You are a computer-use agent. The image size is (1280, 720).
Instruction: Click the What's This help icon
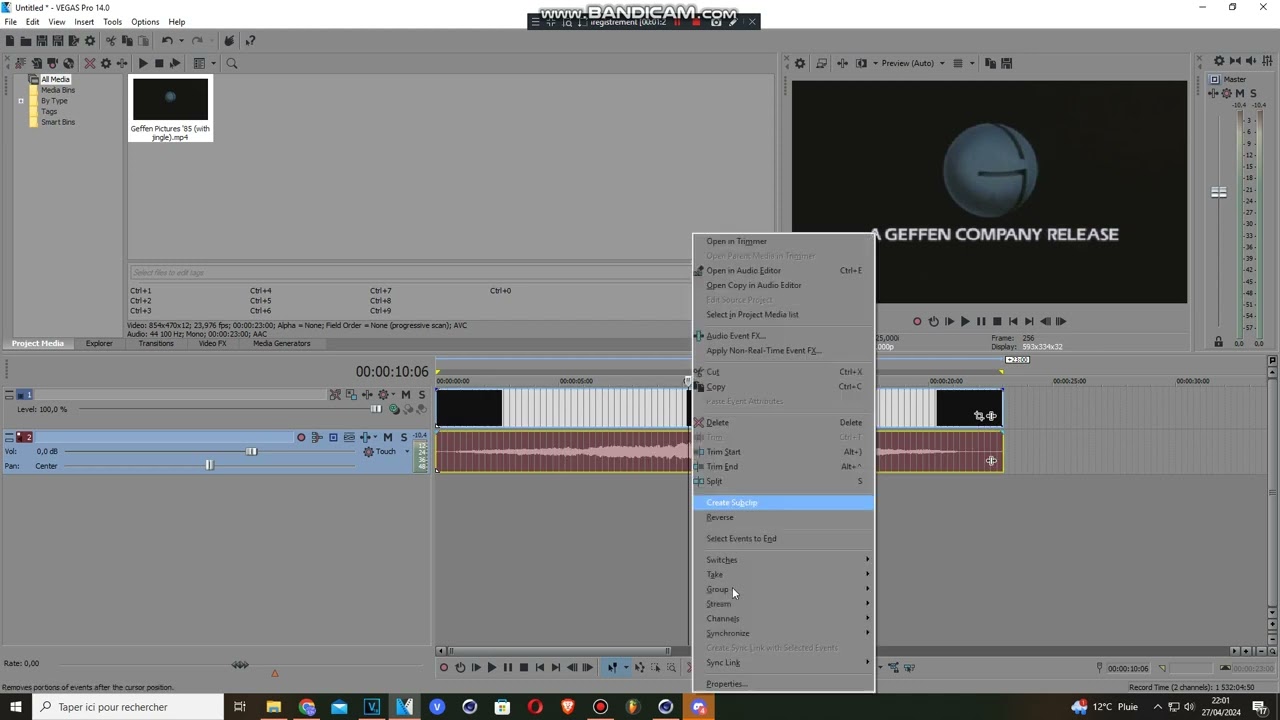point(250,41)
